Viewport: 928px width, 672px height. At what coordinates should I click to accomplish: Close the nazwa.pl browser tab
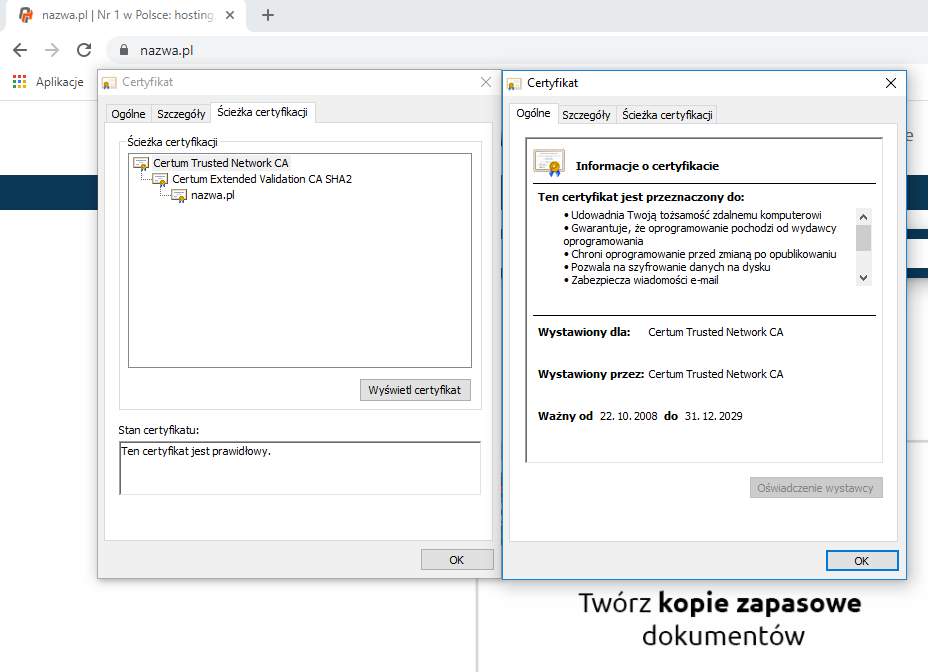[x=230, y=15]
